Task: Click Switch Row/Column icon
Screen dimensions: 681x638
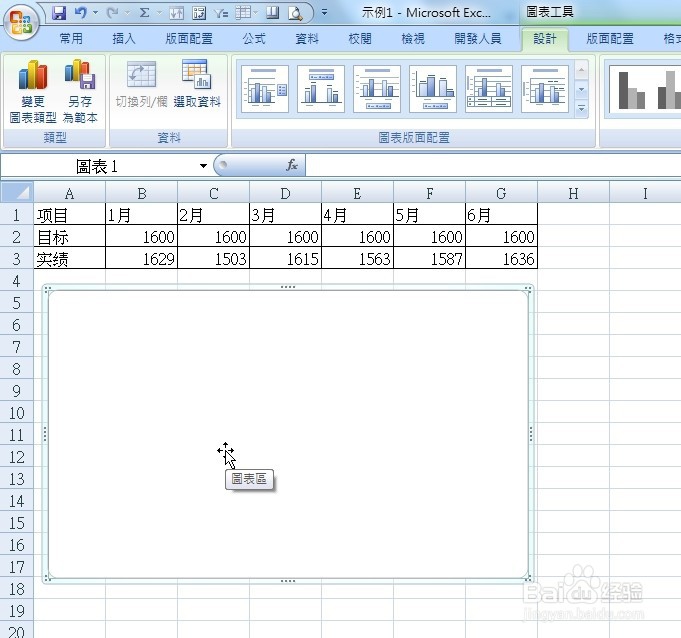Action: [142, 84]
